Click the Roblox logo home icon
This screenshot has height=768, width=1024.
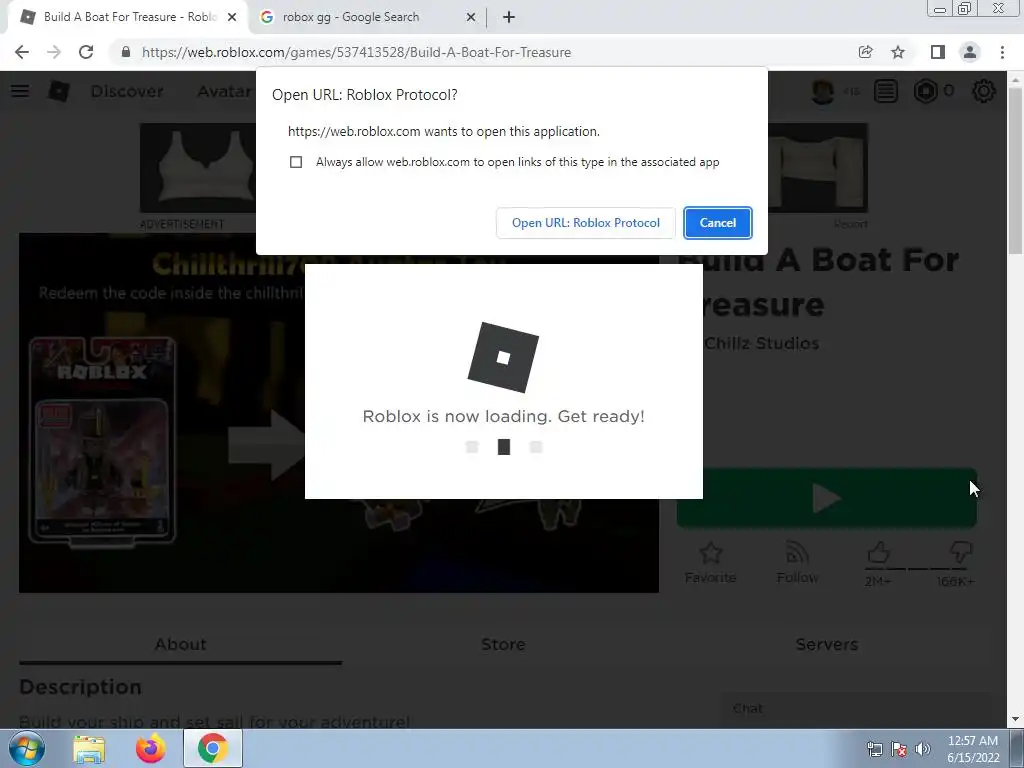click(59, 91)
